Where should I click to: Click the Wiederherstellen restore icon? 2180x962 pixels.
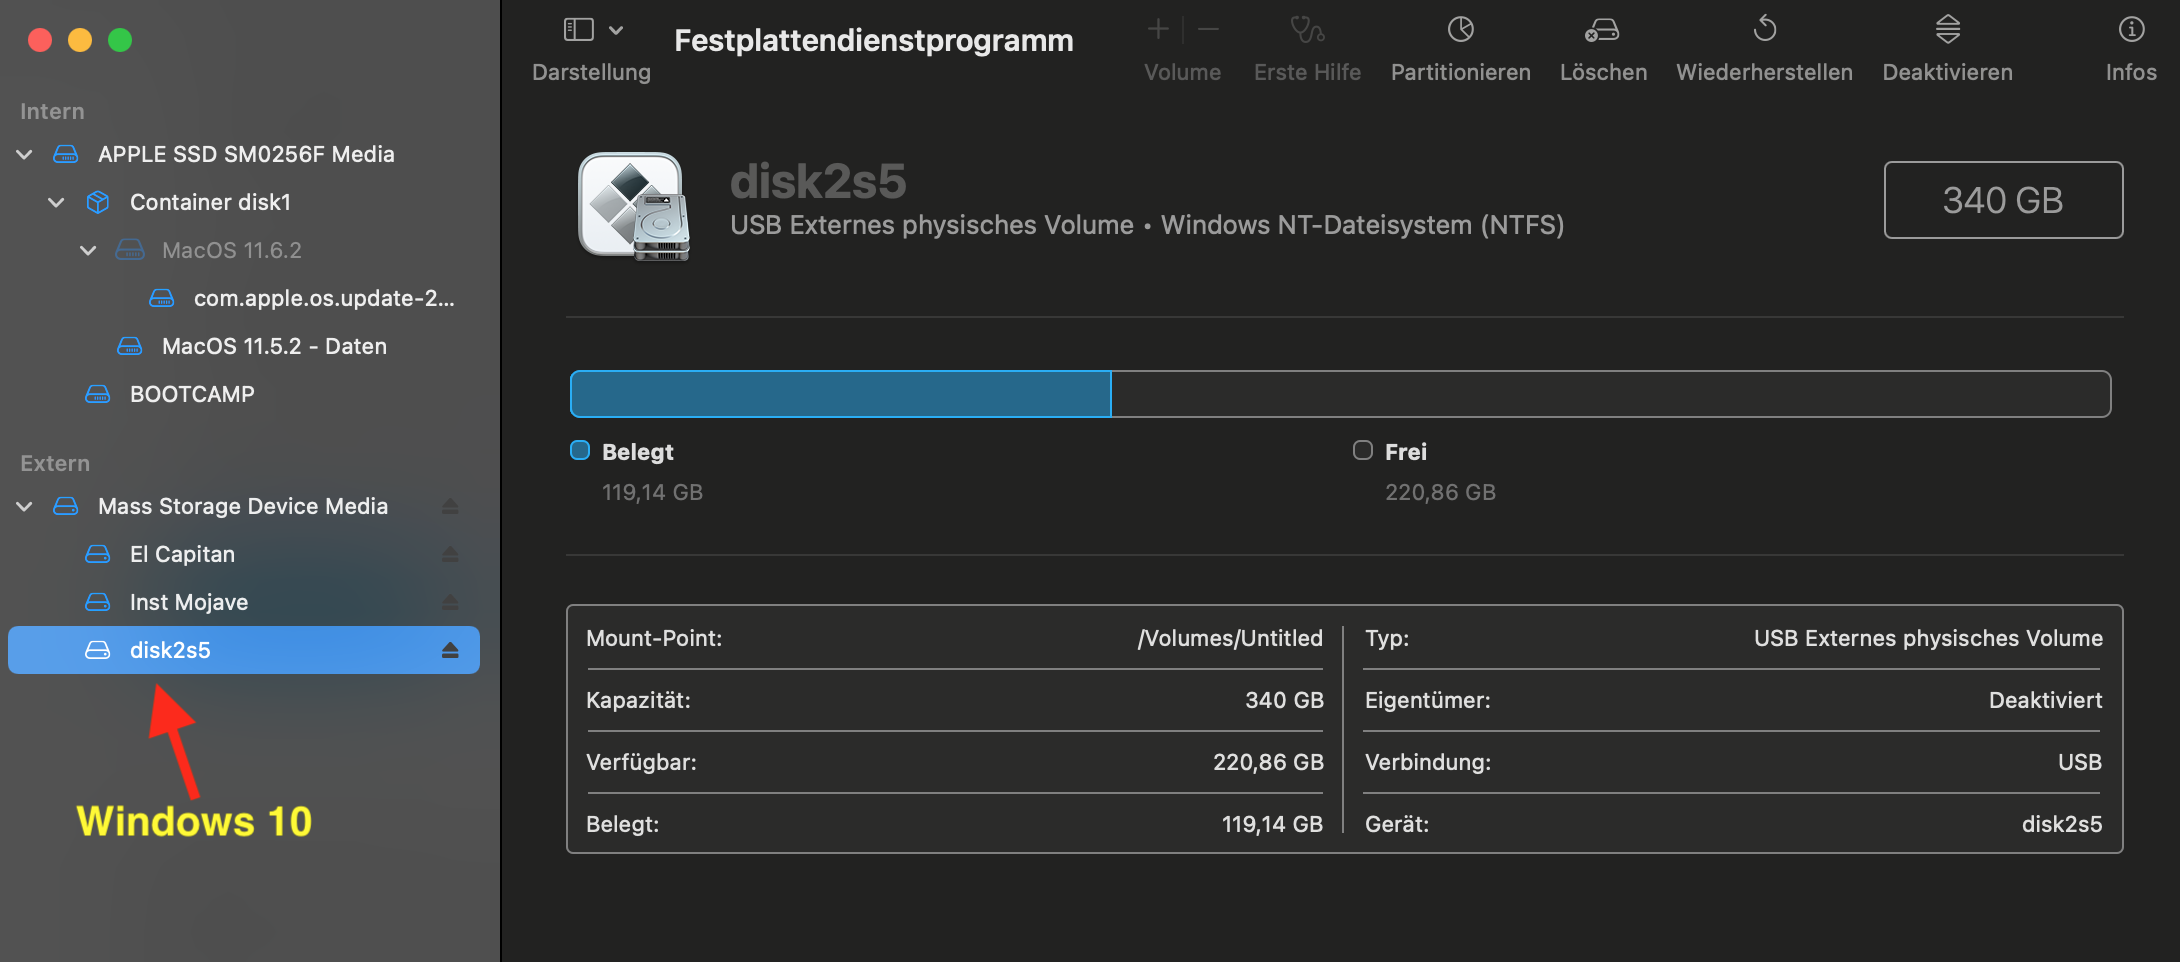point(1764,30)
